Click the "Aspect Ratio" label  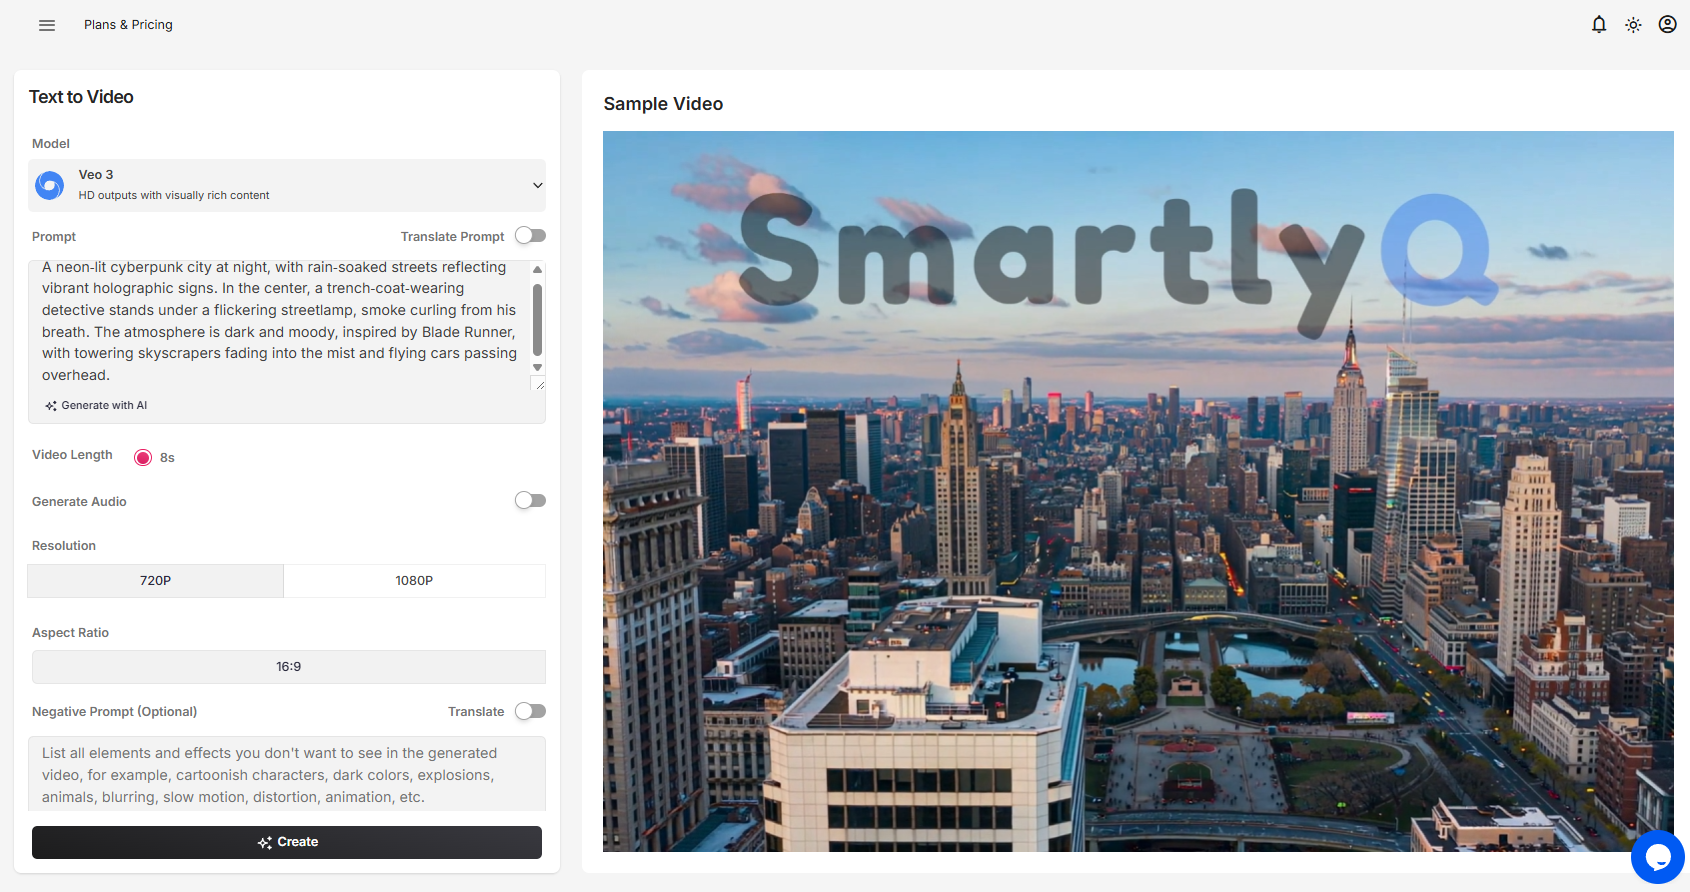[70, 633]
